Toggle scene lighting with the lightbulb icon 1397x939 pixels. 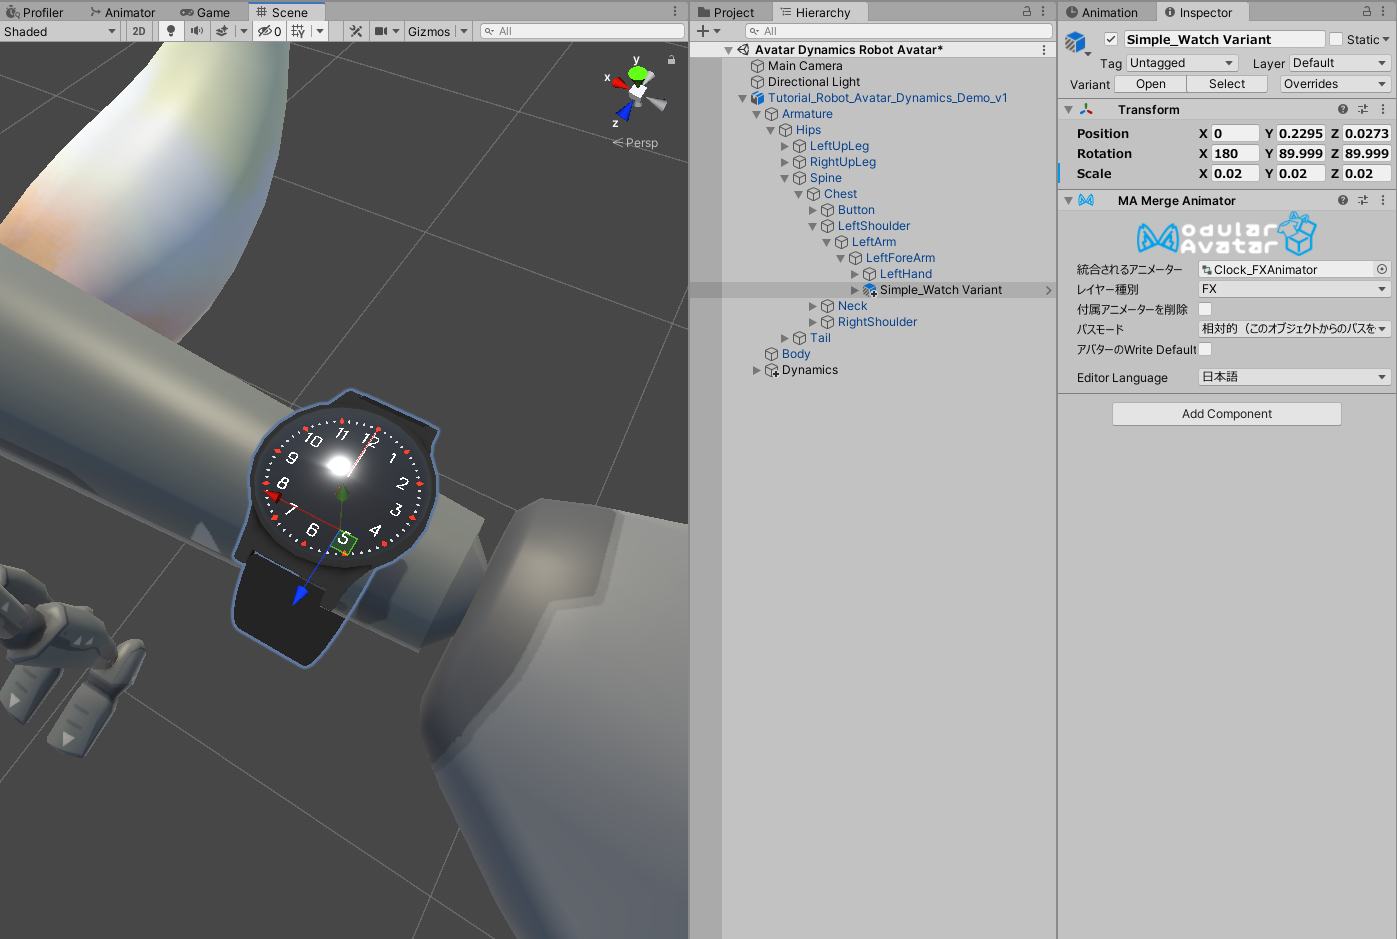point(171,31)
